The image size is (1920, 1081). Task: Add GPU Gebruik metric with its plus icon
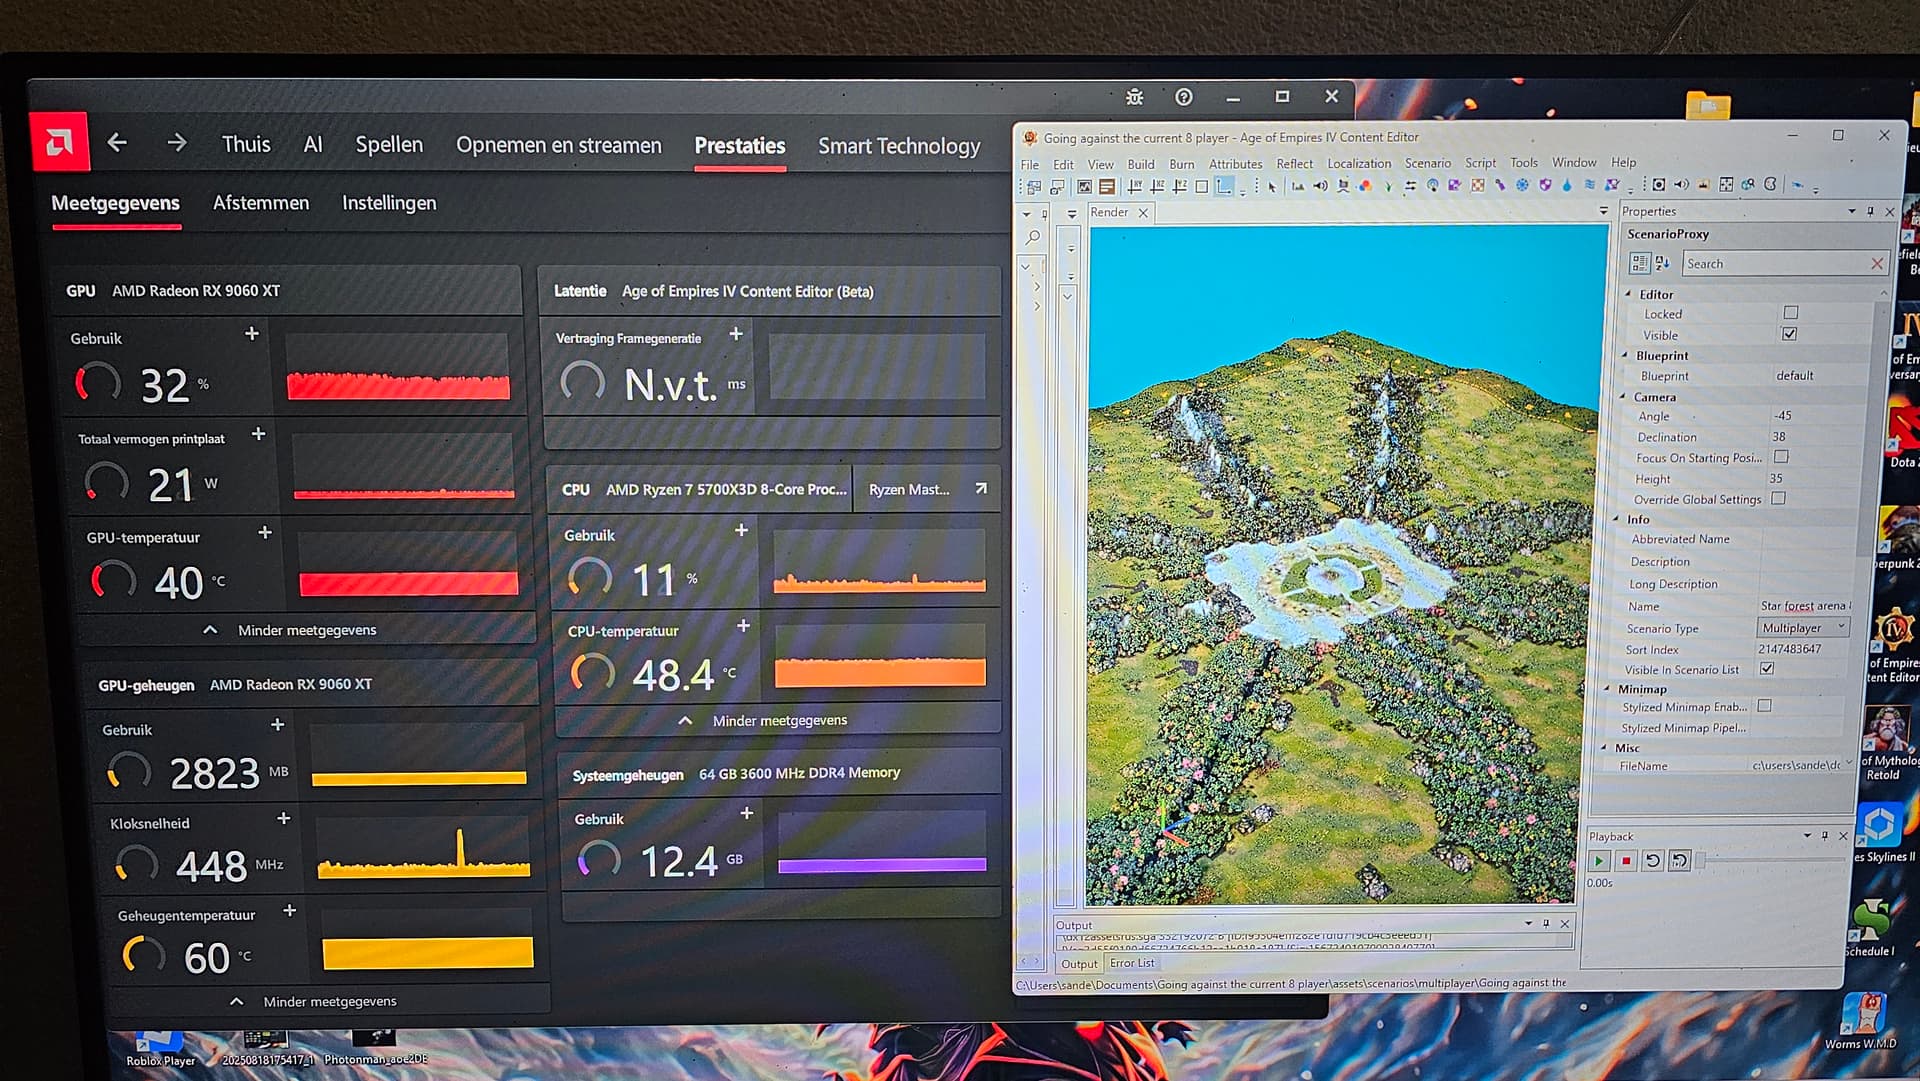point(252,333)
